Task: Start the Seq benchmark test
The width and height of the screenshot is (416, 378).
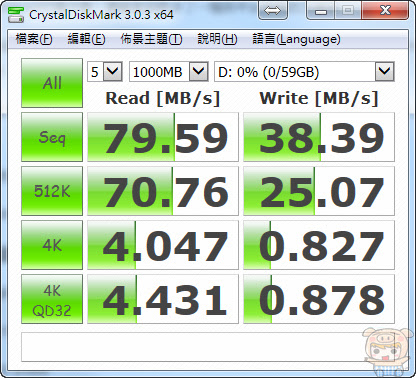Action: coord(52,137)
